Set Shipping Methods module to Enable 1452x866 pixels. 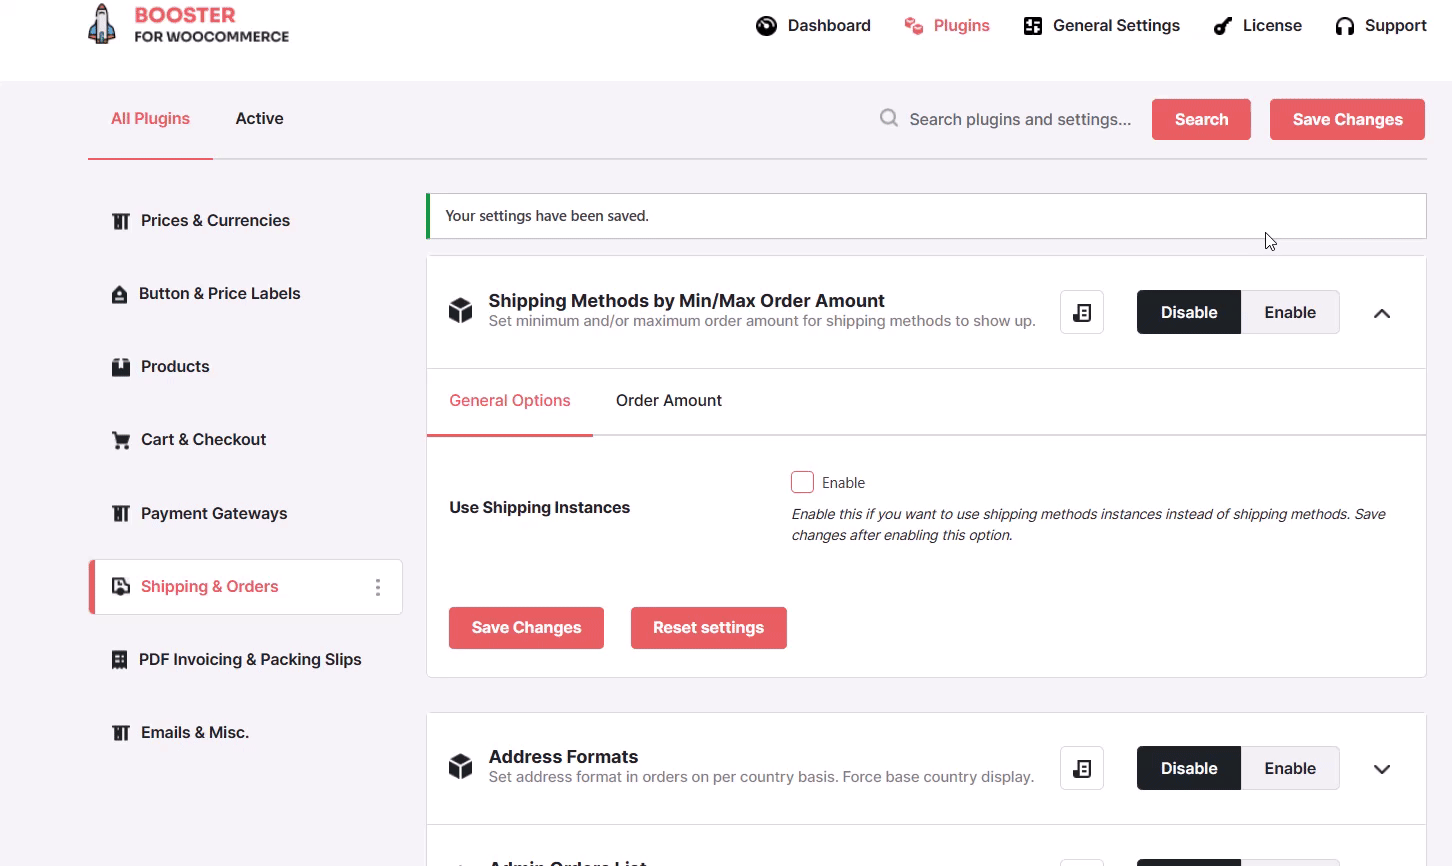(x=1290, y=312)
